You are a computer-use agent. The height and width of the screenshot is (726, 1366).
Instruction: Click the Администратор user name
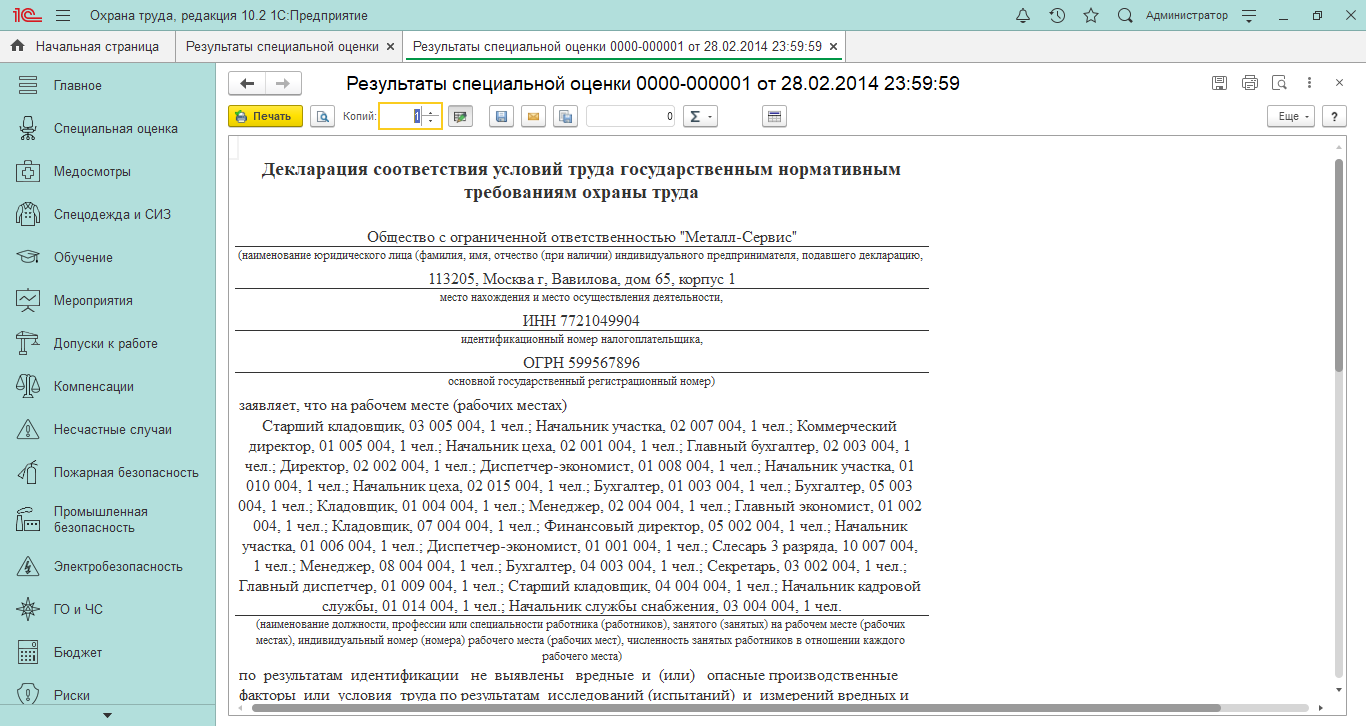[x=1186, y=16]
